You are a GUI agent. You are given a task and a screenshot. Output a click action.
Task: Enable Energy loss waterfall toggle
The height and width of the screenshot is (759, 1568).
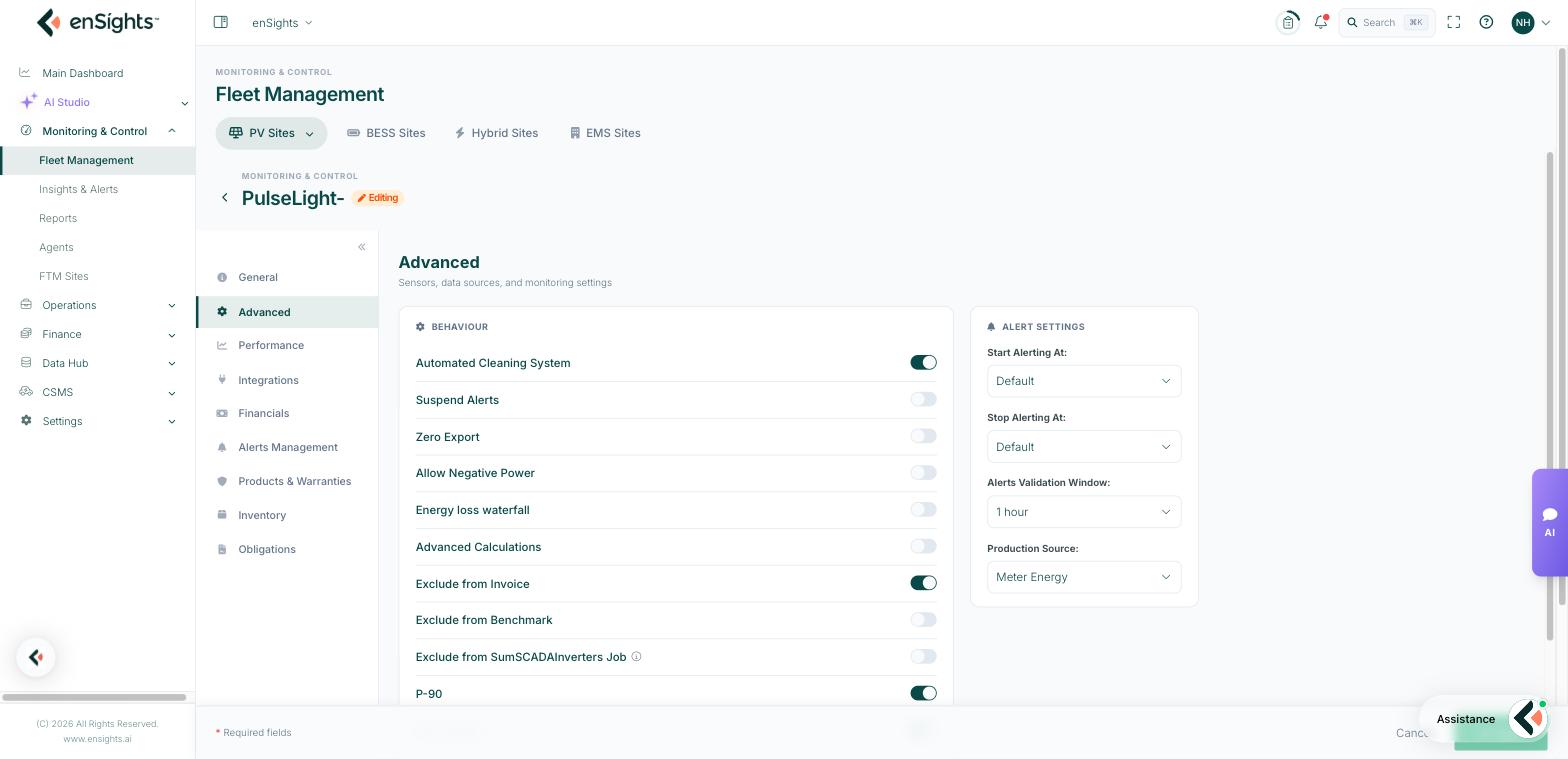(923, 509)
